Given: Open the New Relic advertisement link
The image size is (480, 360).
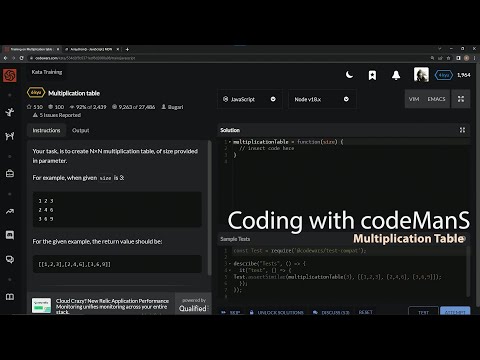Looking at the screenshot, I should [112, 306].
